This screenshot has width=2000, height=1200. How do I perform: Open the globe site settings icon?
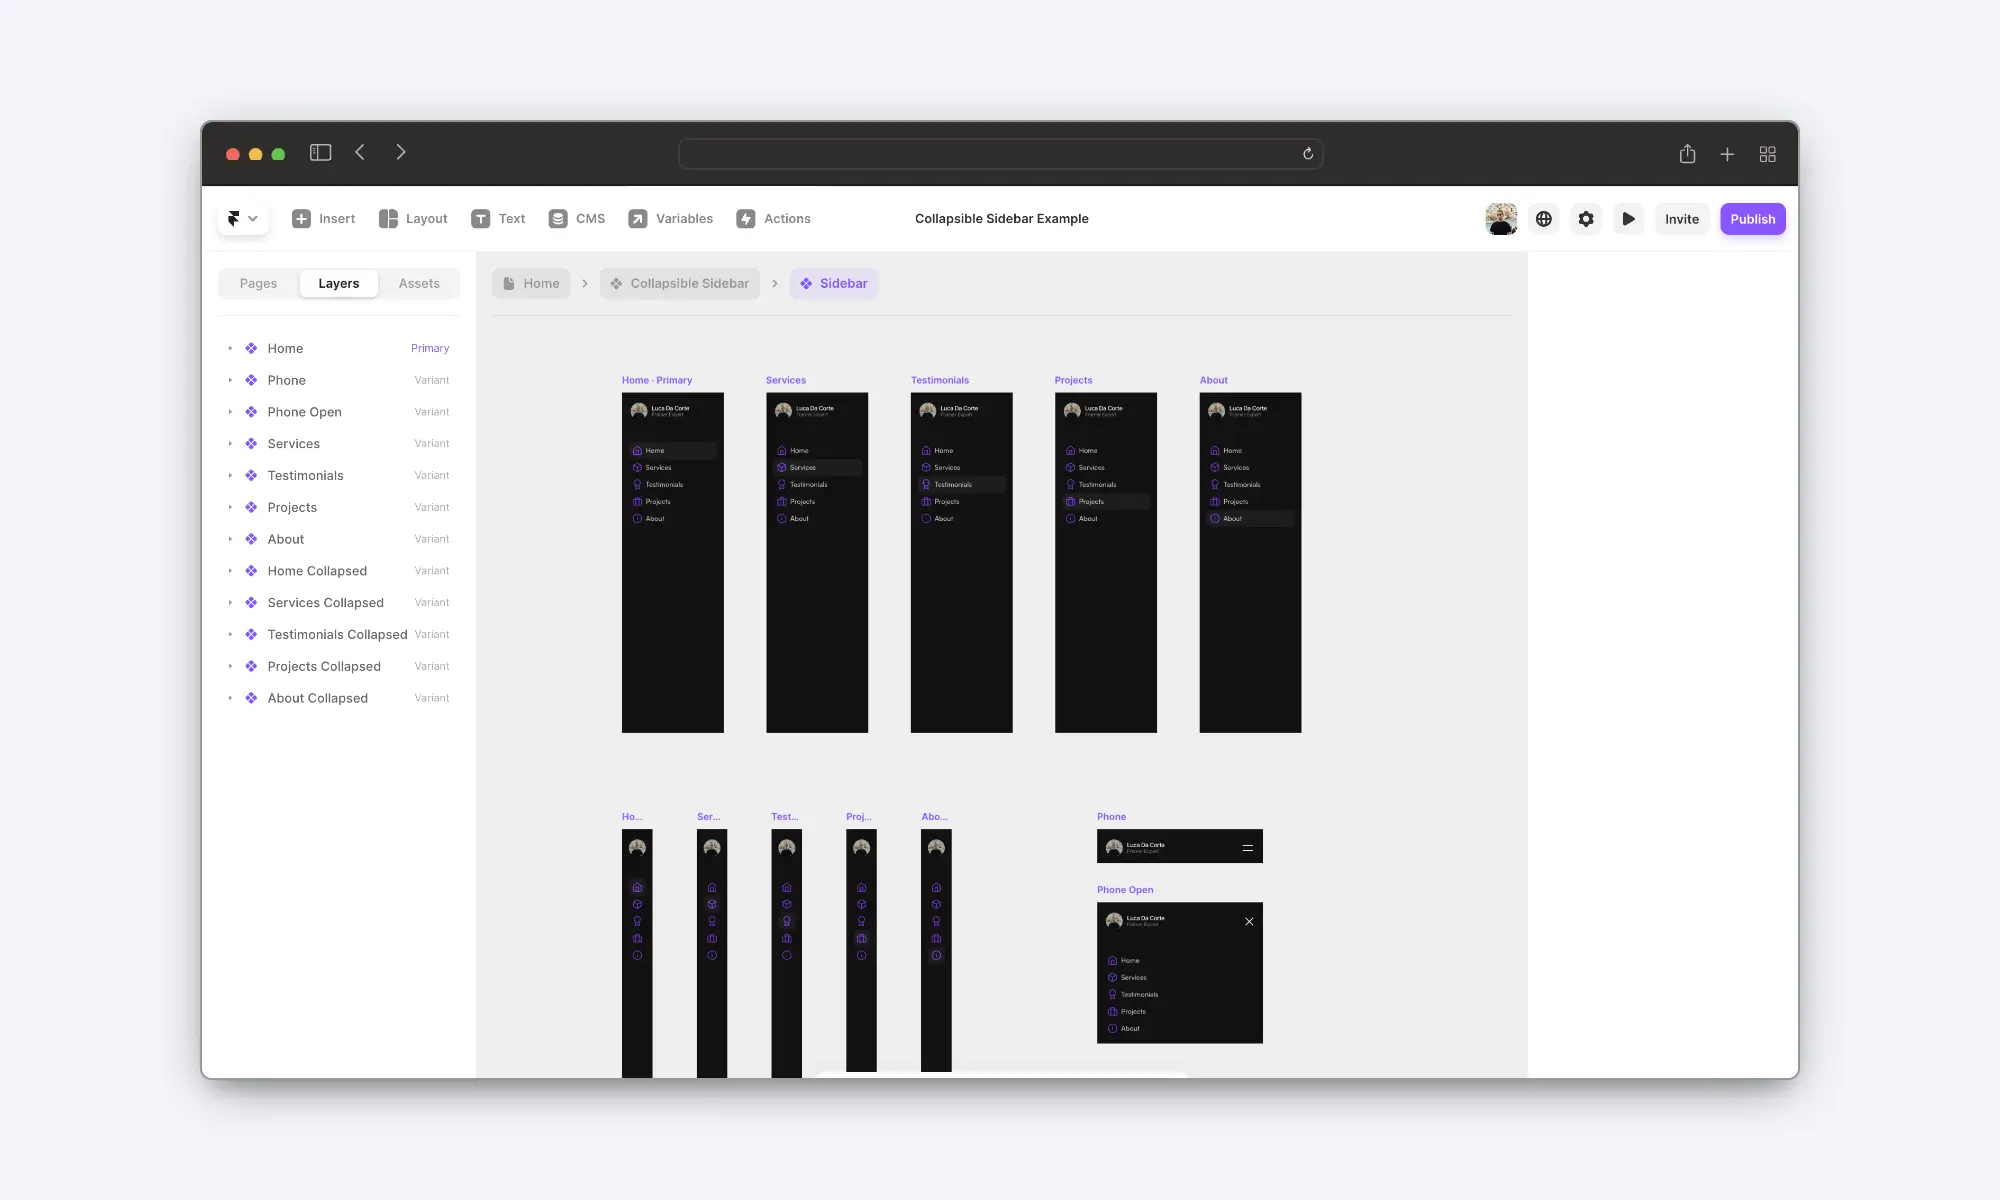[1544, 219]
